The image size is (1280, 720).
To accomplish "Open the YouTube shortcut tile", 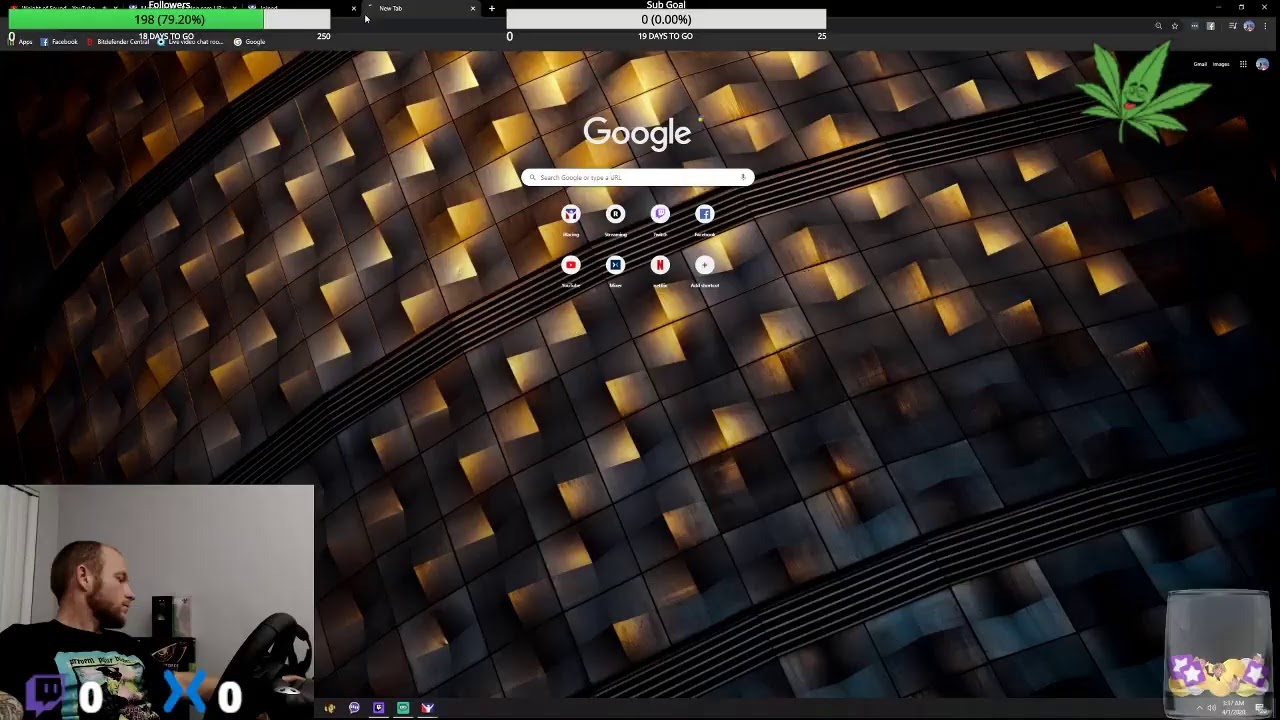I will pyautogui.click(x=571, y=271).
